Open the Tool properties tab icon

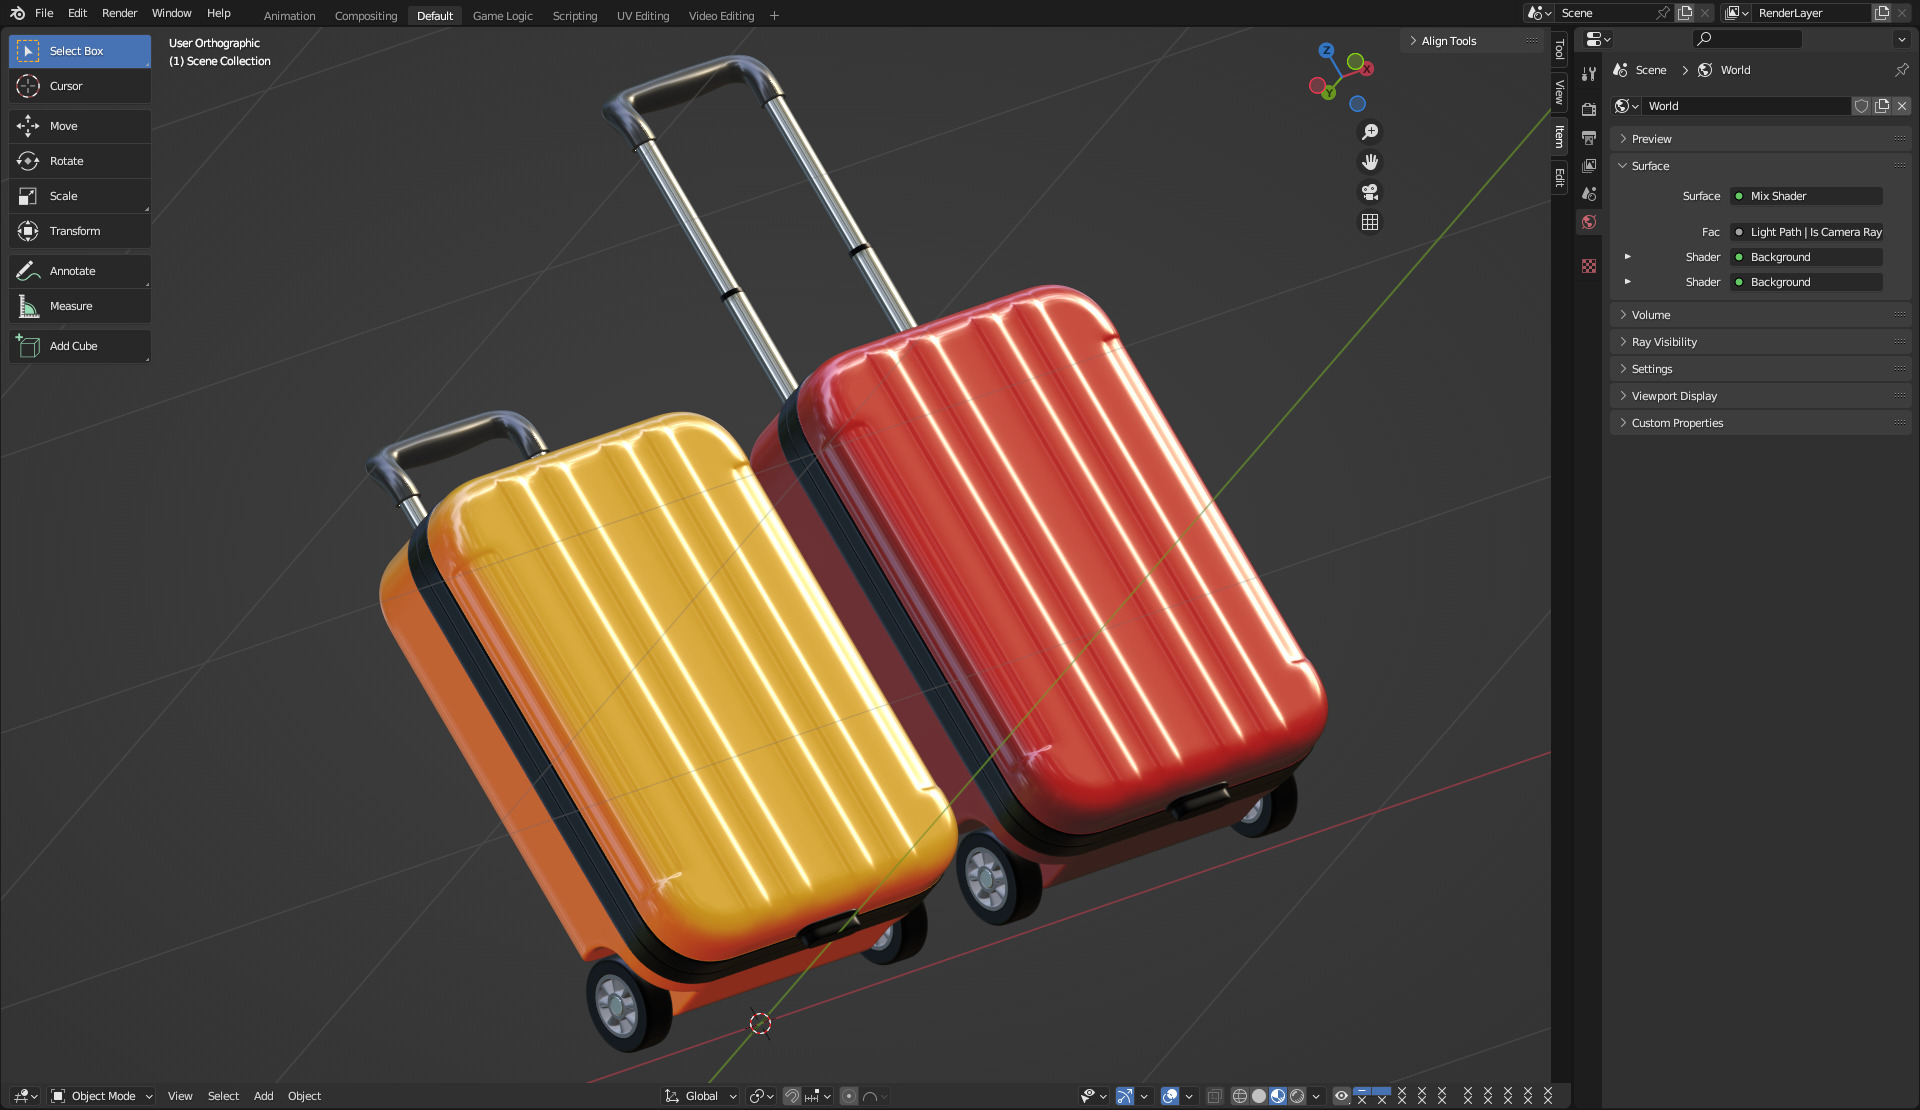click(1589, 74)
